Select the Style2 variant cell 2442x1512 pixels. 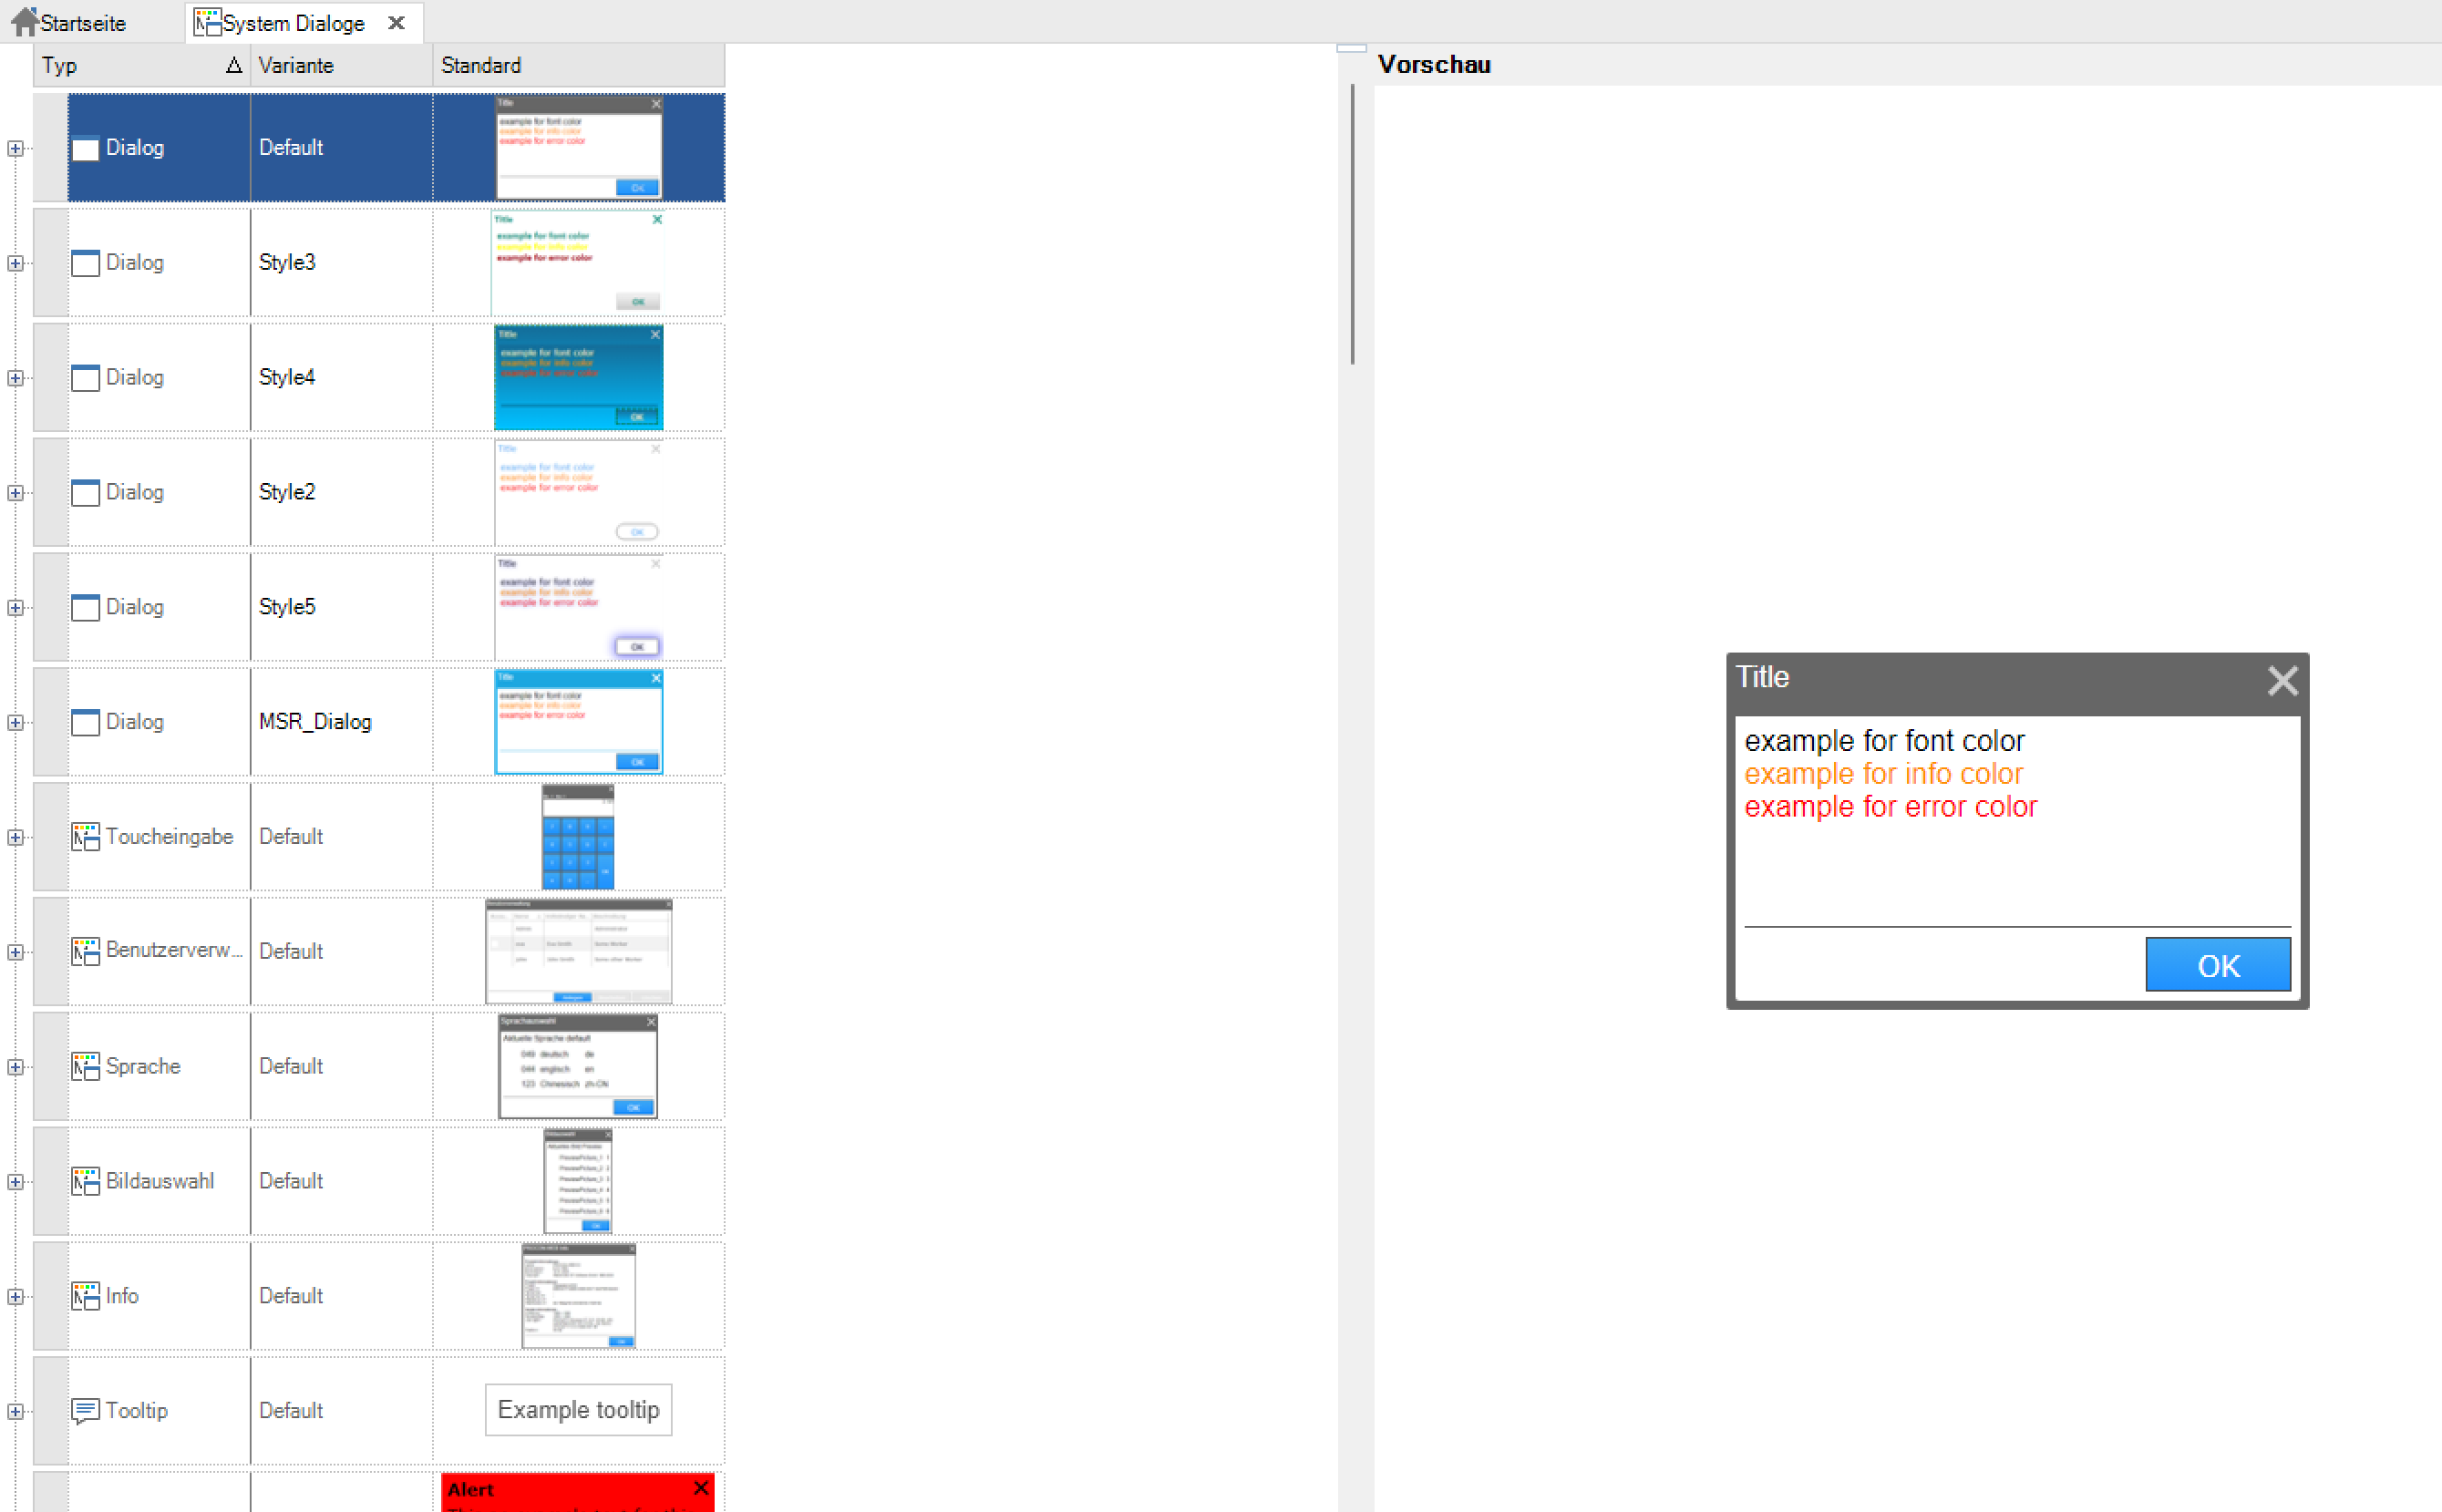pyautogui.click(x=341, y=492)
